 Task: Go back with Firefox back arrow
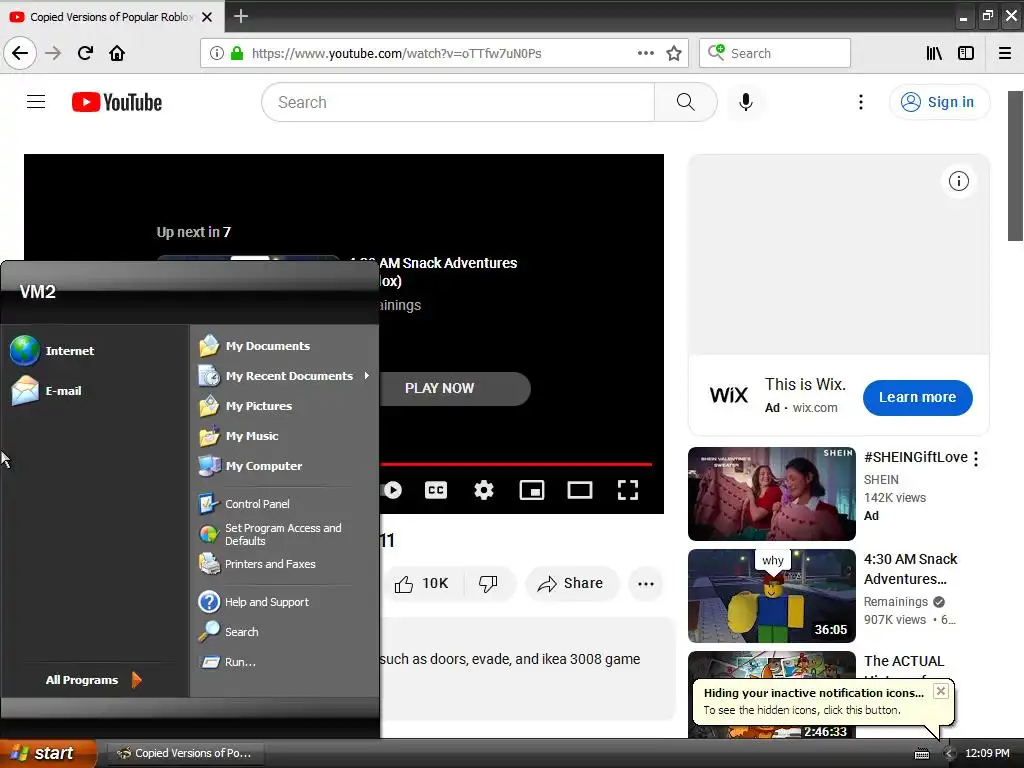[x=20, y=53]
